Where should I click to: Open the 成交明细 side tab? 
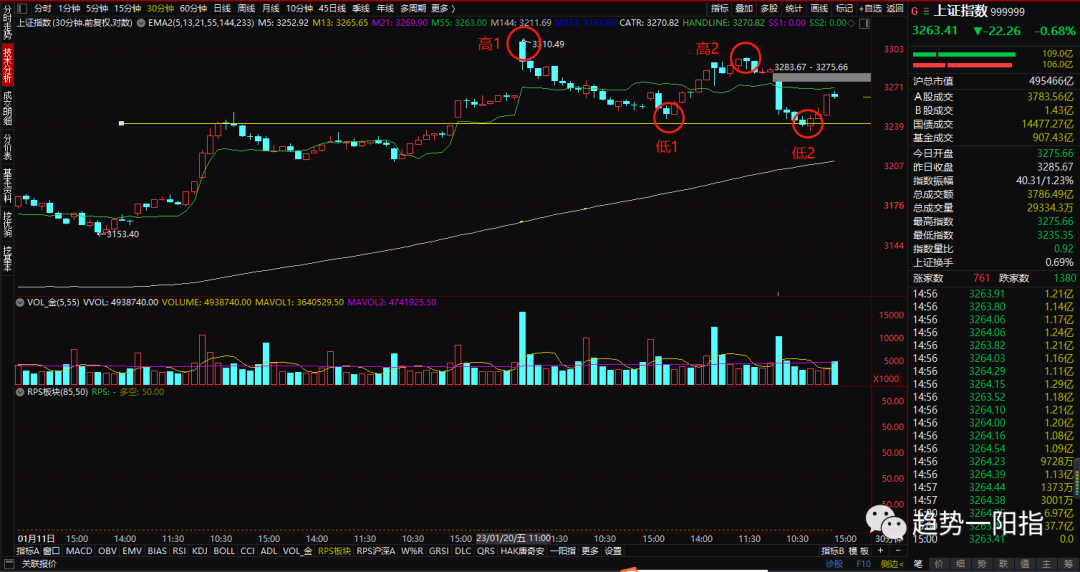coord(7,108)
